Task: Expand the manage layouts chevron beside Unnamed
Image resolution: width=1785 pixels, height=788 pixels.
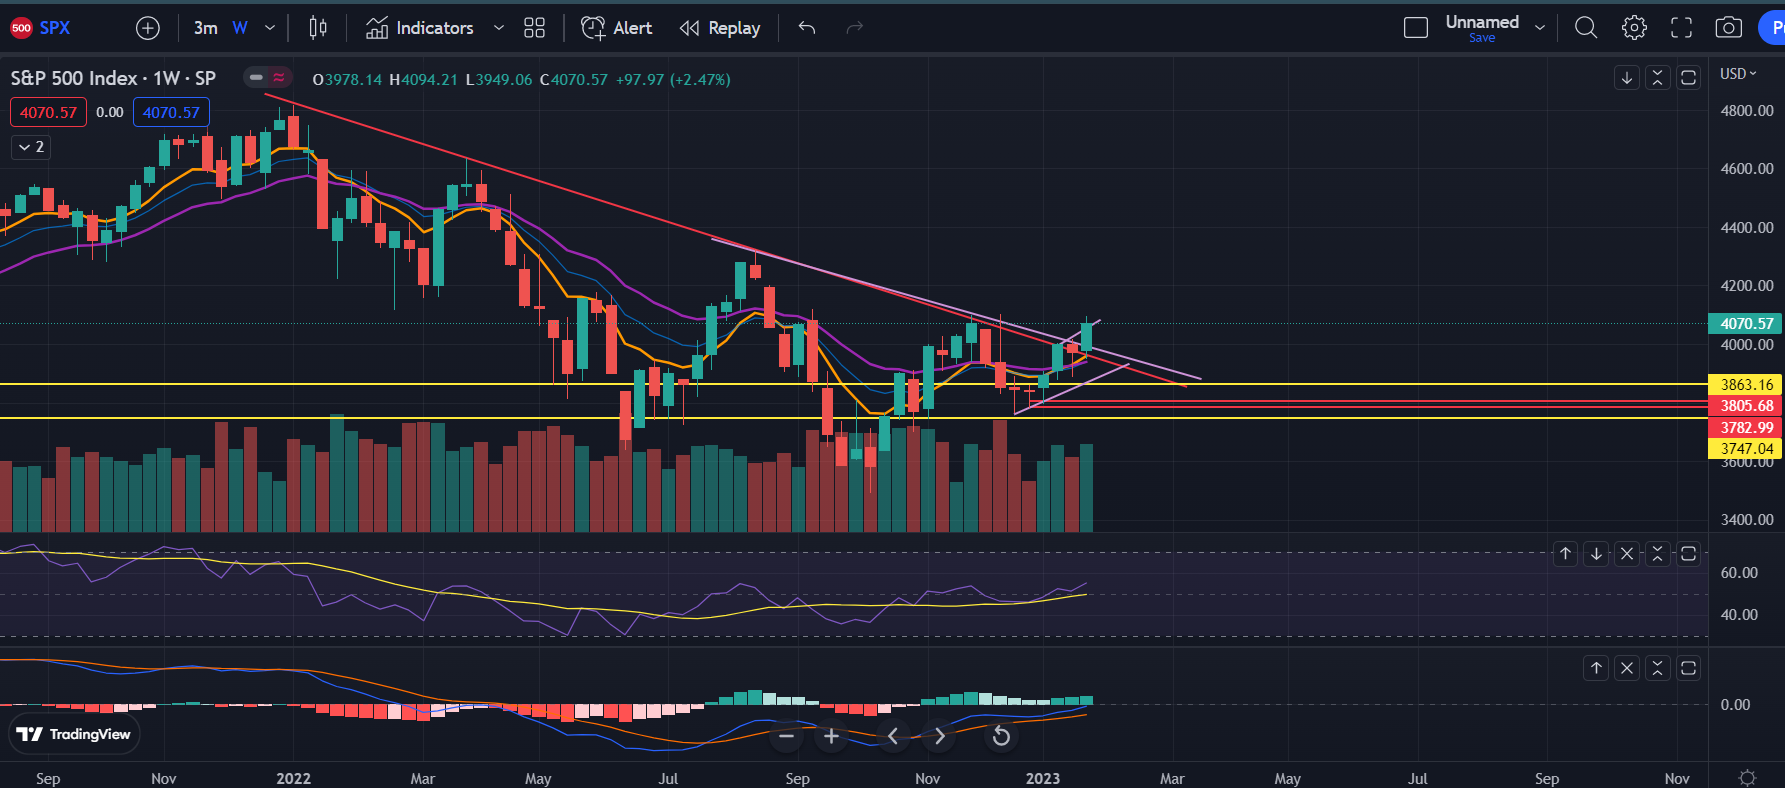Action: pos(1540,28)
